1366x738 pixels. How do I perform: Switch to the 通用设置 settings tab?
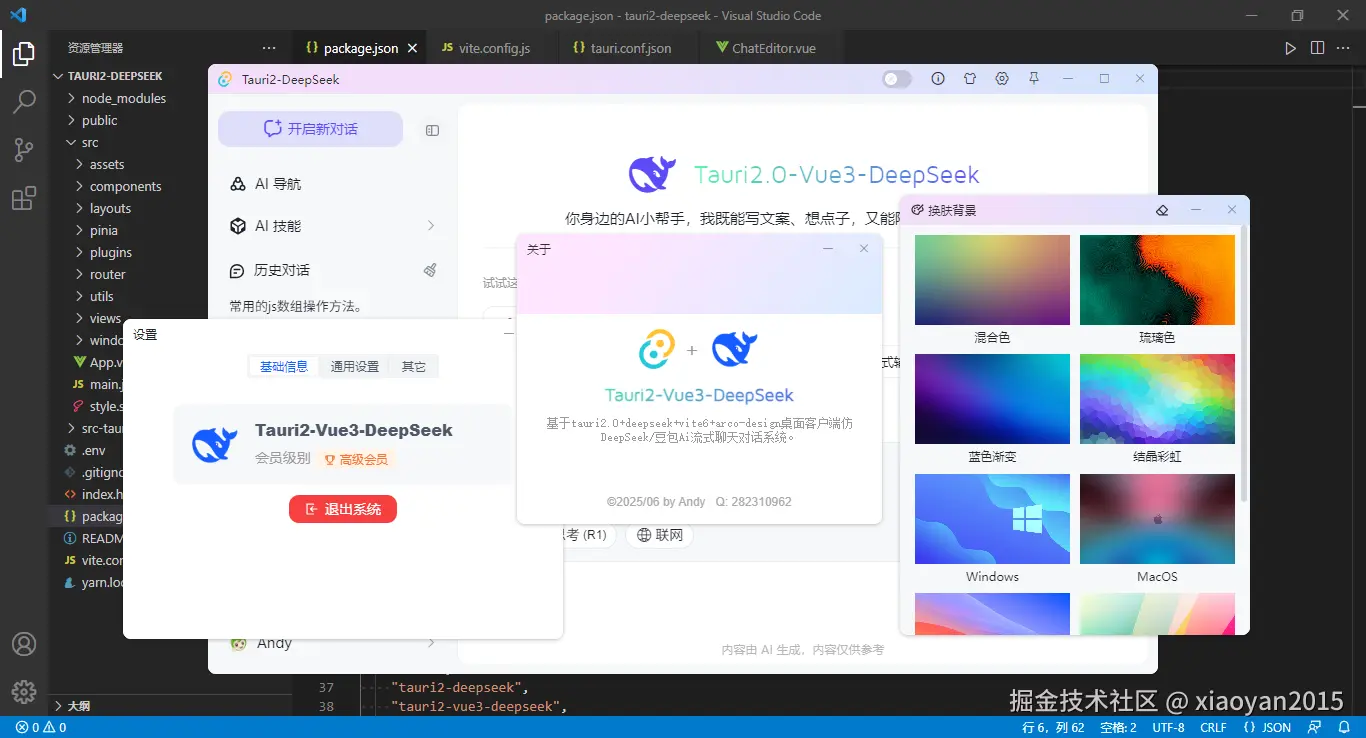coord(353,366)
